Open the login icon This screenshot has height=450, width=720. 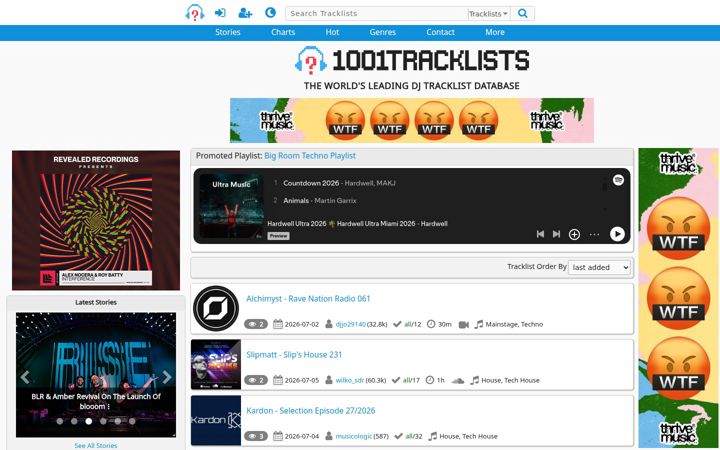(x=220, y=13)
